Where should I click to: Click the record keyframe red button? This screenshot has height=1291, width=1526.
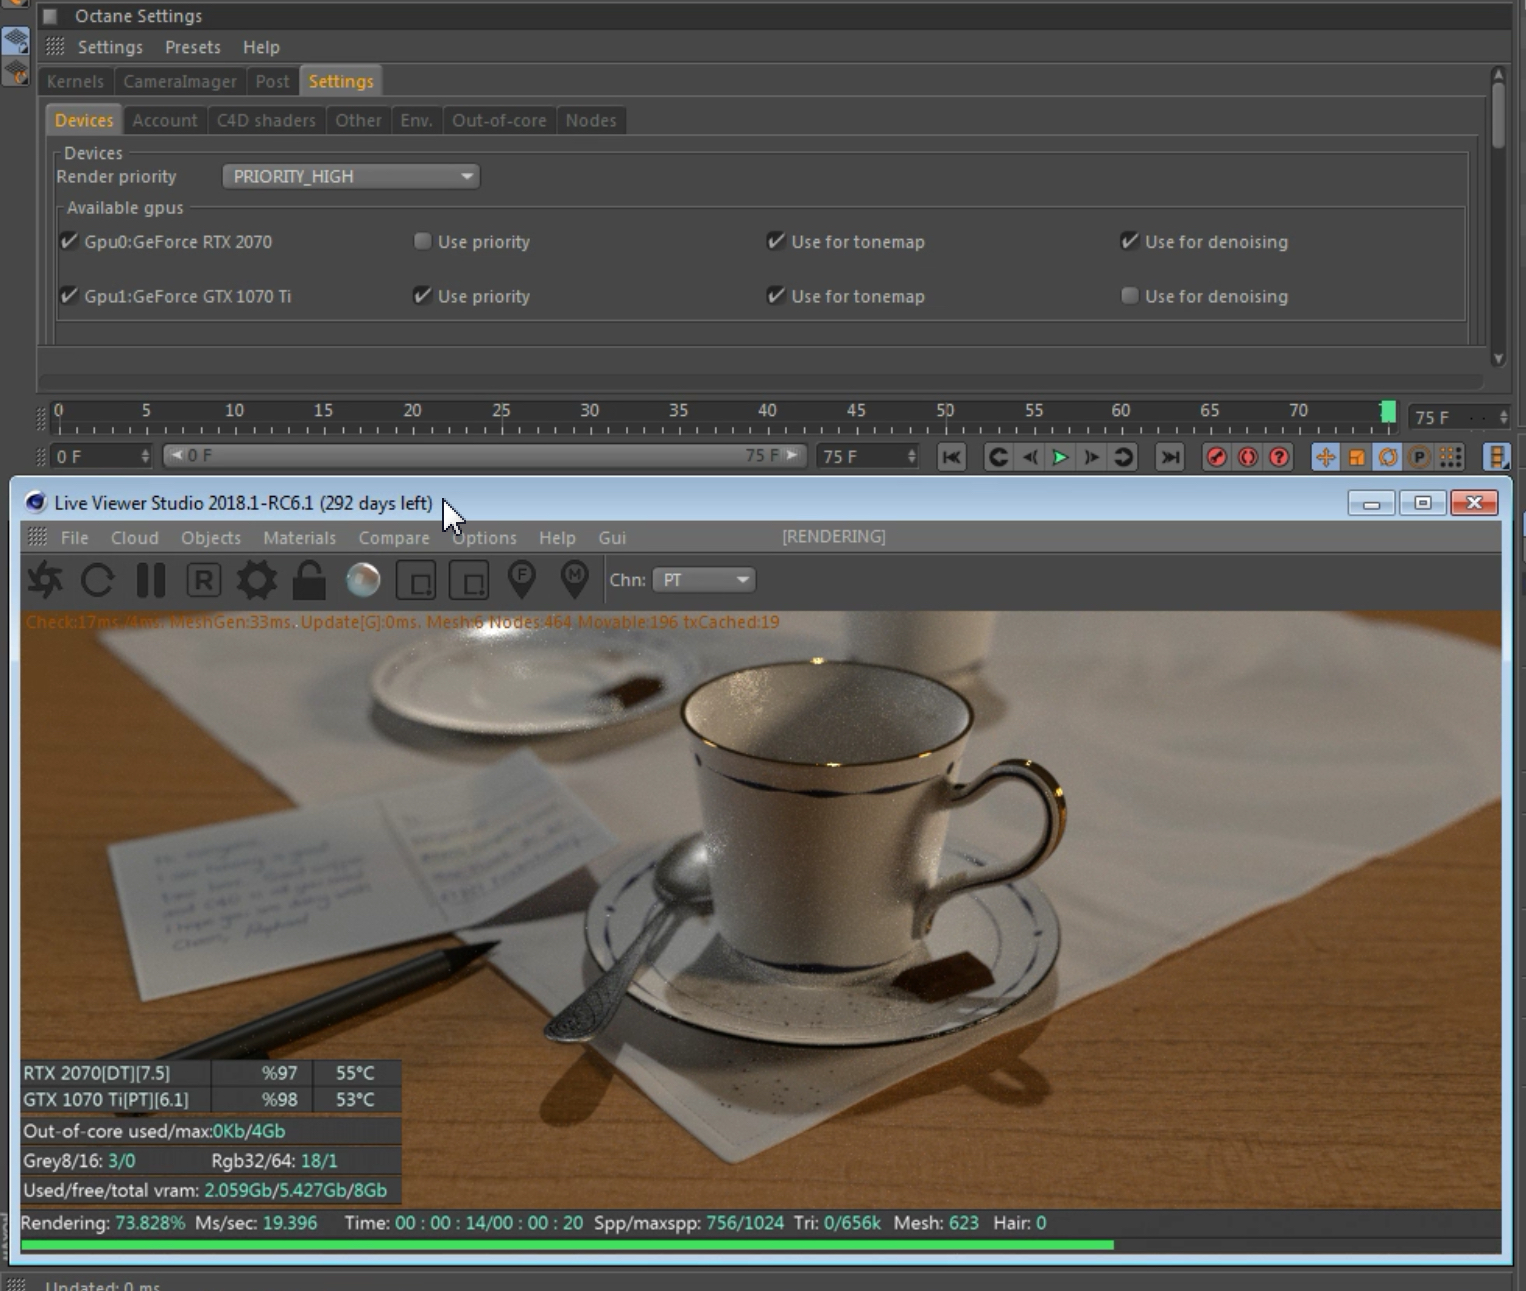pos(1216,457)
